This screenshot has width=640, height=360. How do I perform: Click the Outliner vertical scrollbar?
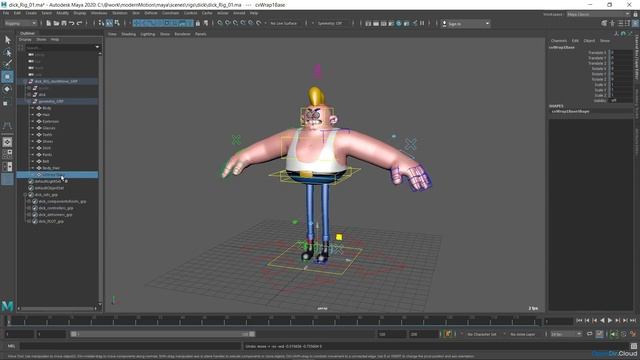tap(100, 179)
